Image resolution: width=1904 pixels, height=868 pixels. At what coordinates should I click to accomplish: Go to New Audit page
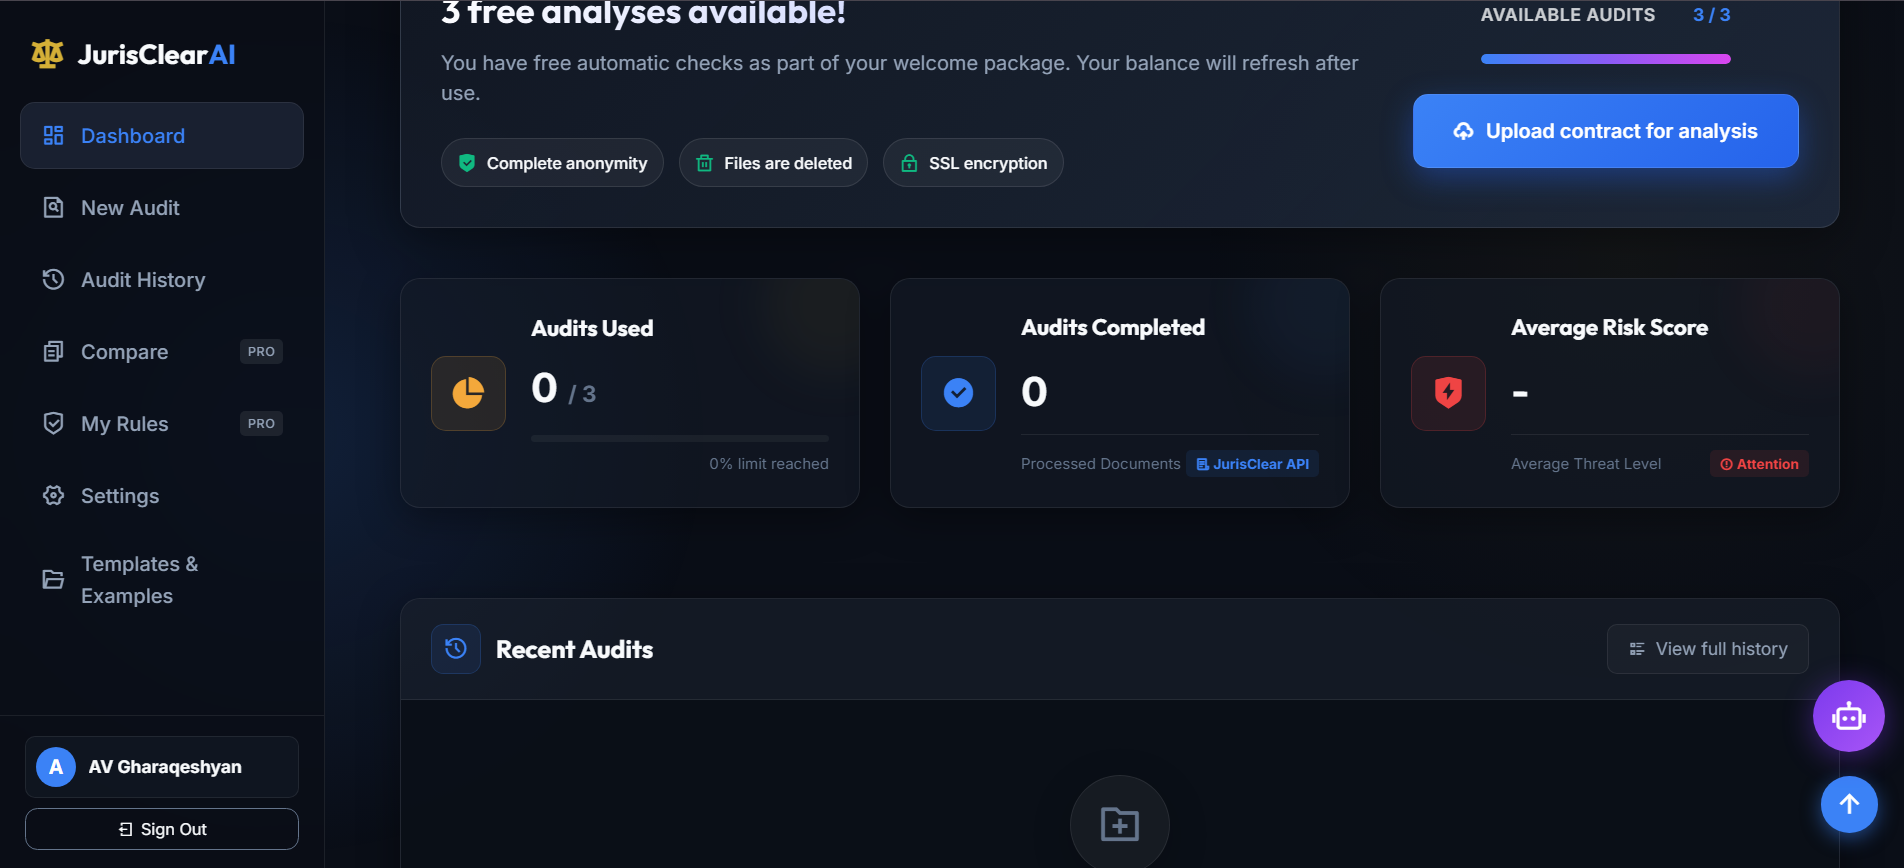[x=162, y=208]
